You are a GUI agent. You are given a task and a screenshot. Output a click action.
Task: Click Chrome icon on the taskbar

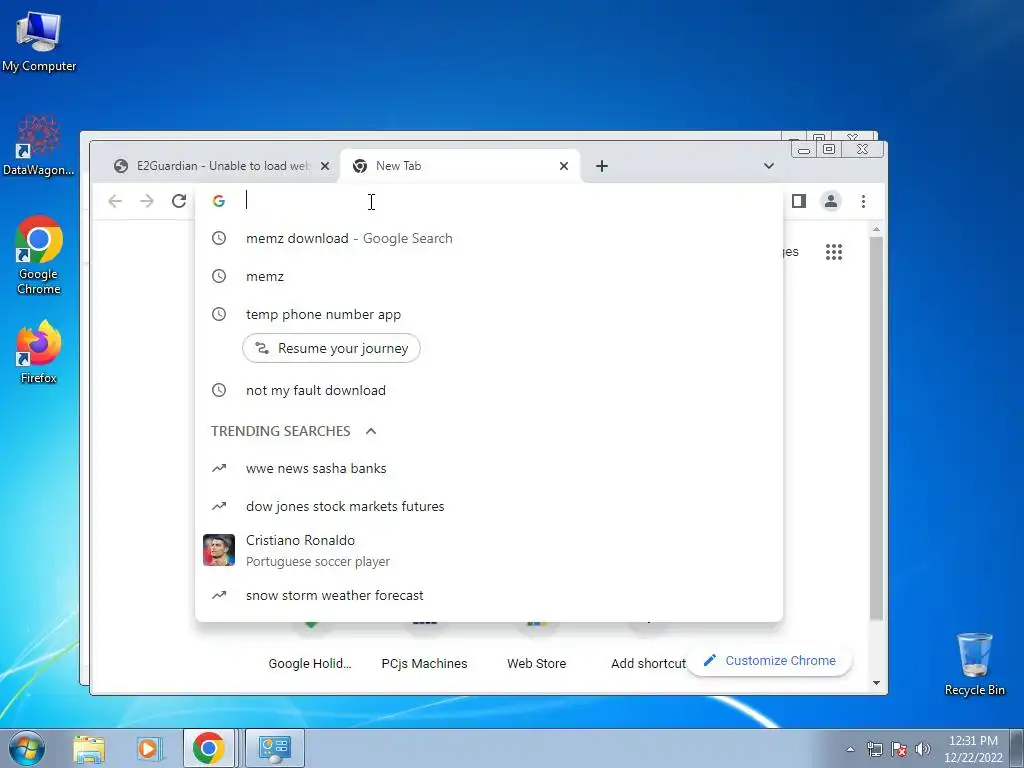(208, 748)
